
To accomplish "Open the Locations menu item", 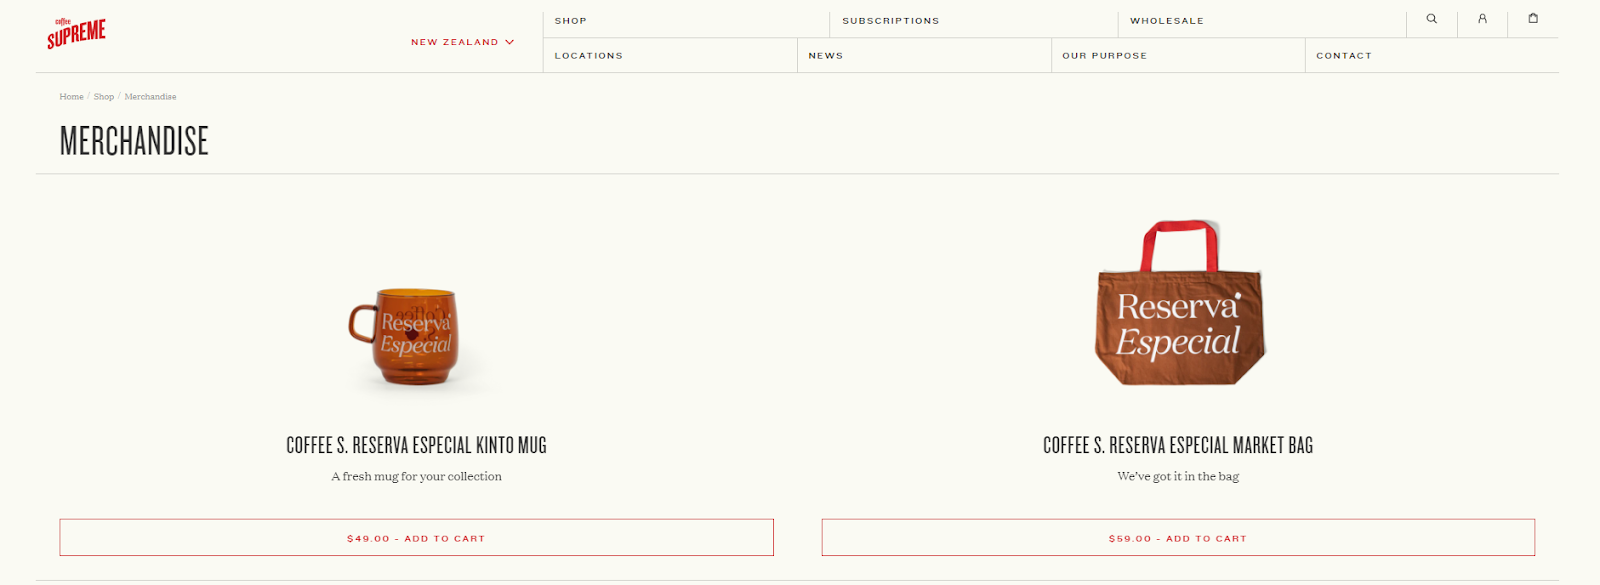I will pos(589,56).
